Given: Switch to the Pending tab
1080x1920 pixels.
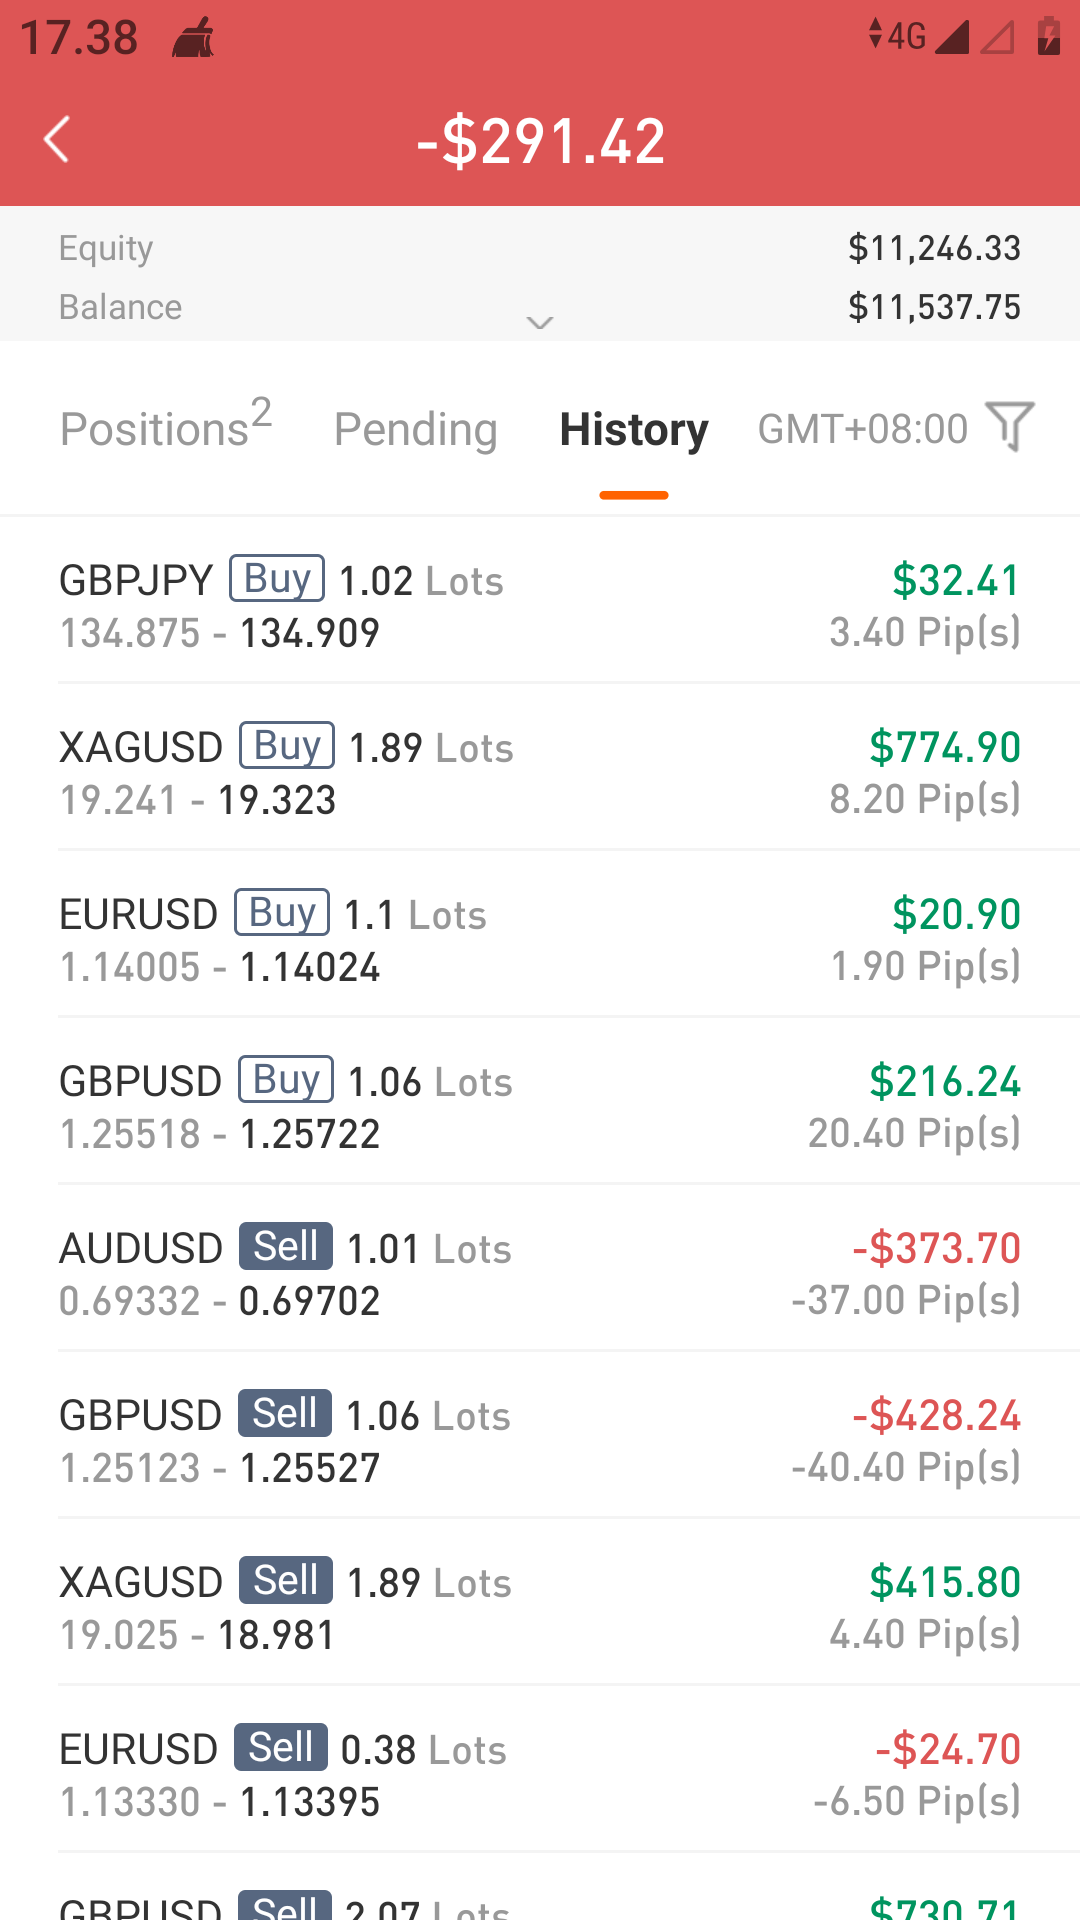Looking at the screenshot, I should [415, 429].
